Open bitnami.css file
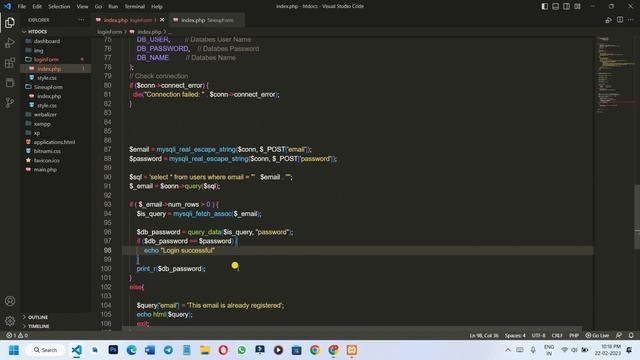Screen dimensions: 640x360 click(47, 151)
